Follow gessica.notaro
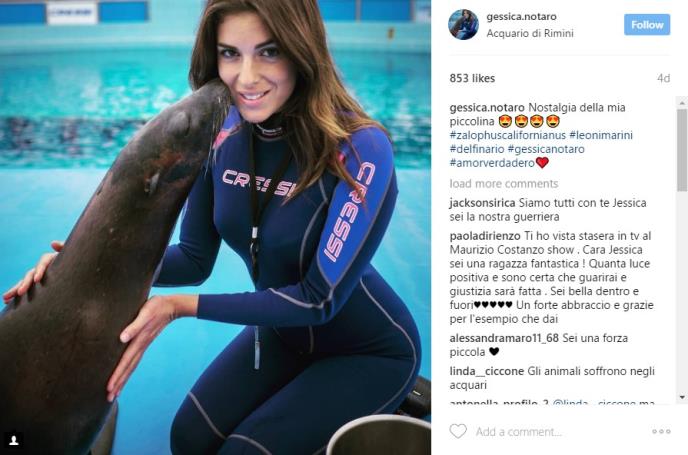 click(647, 25)
